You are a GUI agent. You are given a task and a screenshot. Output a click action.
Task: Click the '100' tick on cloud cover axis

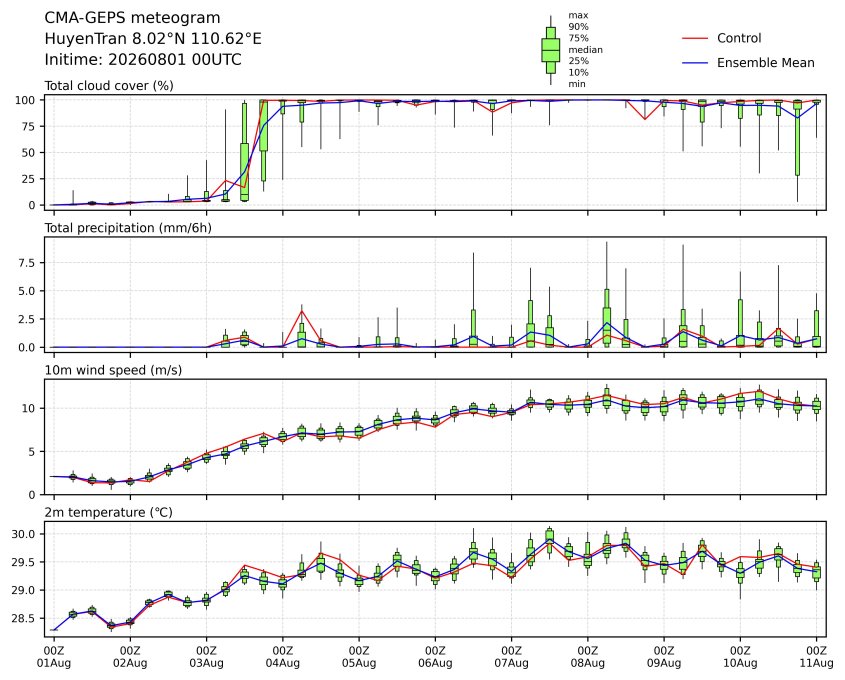point(25,100)
